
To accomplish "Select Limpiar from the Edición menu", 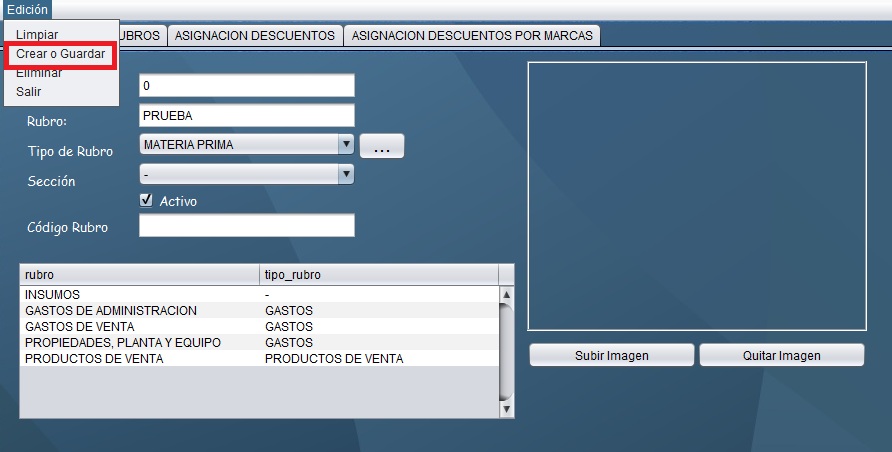I will [37, 34].
